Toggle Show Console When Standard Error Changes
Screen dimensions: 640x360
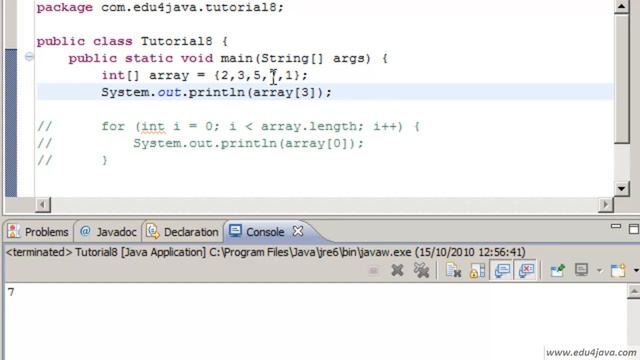[526, 271]
